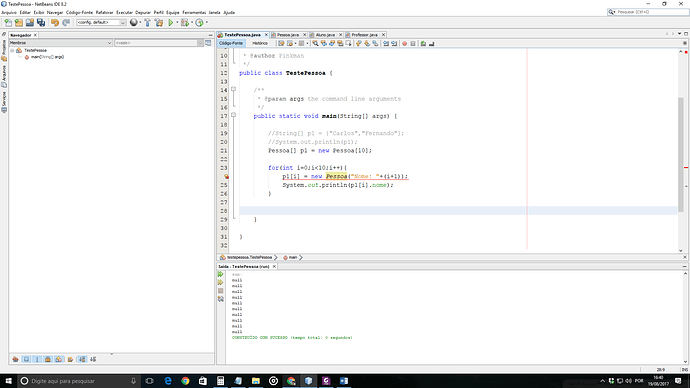This screenshot has width=690, height=388.
Task: Select main(String[] args) in the Navegador tree
Action: pyautogui.click(x=47, y=57)
